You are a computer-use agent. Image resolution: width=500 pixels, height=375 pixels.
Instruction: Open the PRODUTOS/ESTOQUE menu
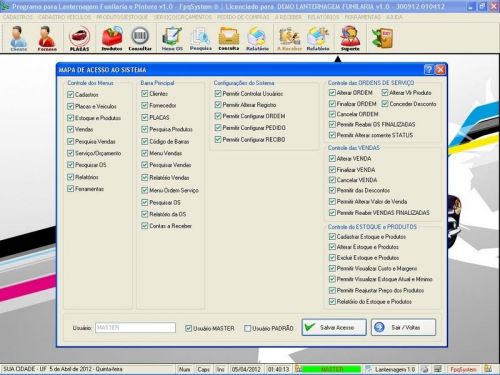(x=122, y=17)
